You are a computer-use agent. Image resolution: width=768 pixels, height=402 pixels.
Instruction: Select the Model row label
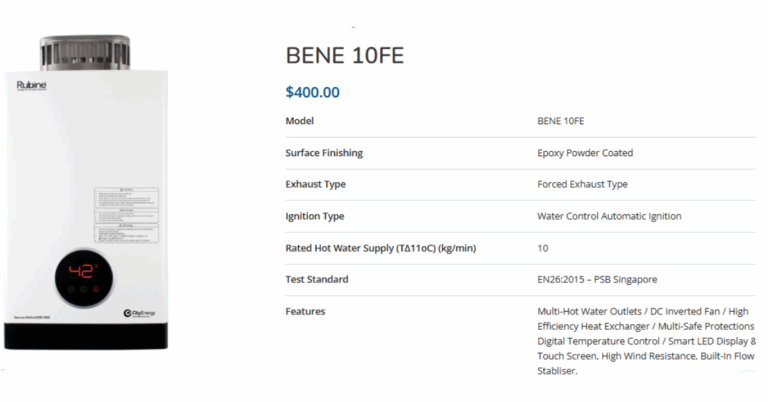pyautogui.click(x=300, y=121)
